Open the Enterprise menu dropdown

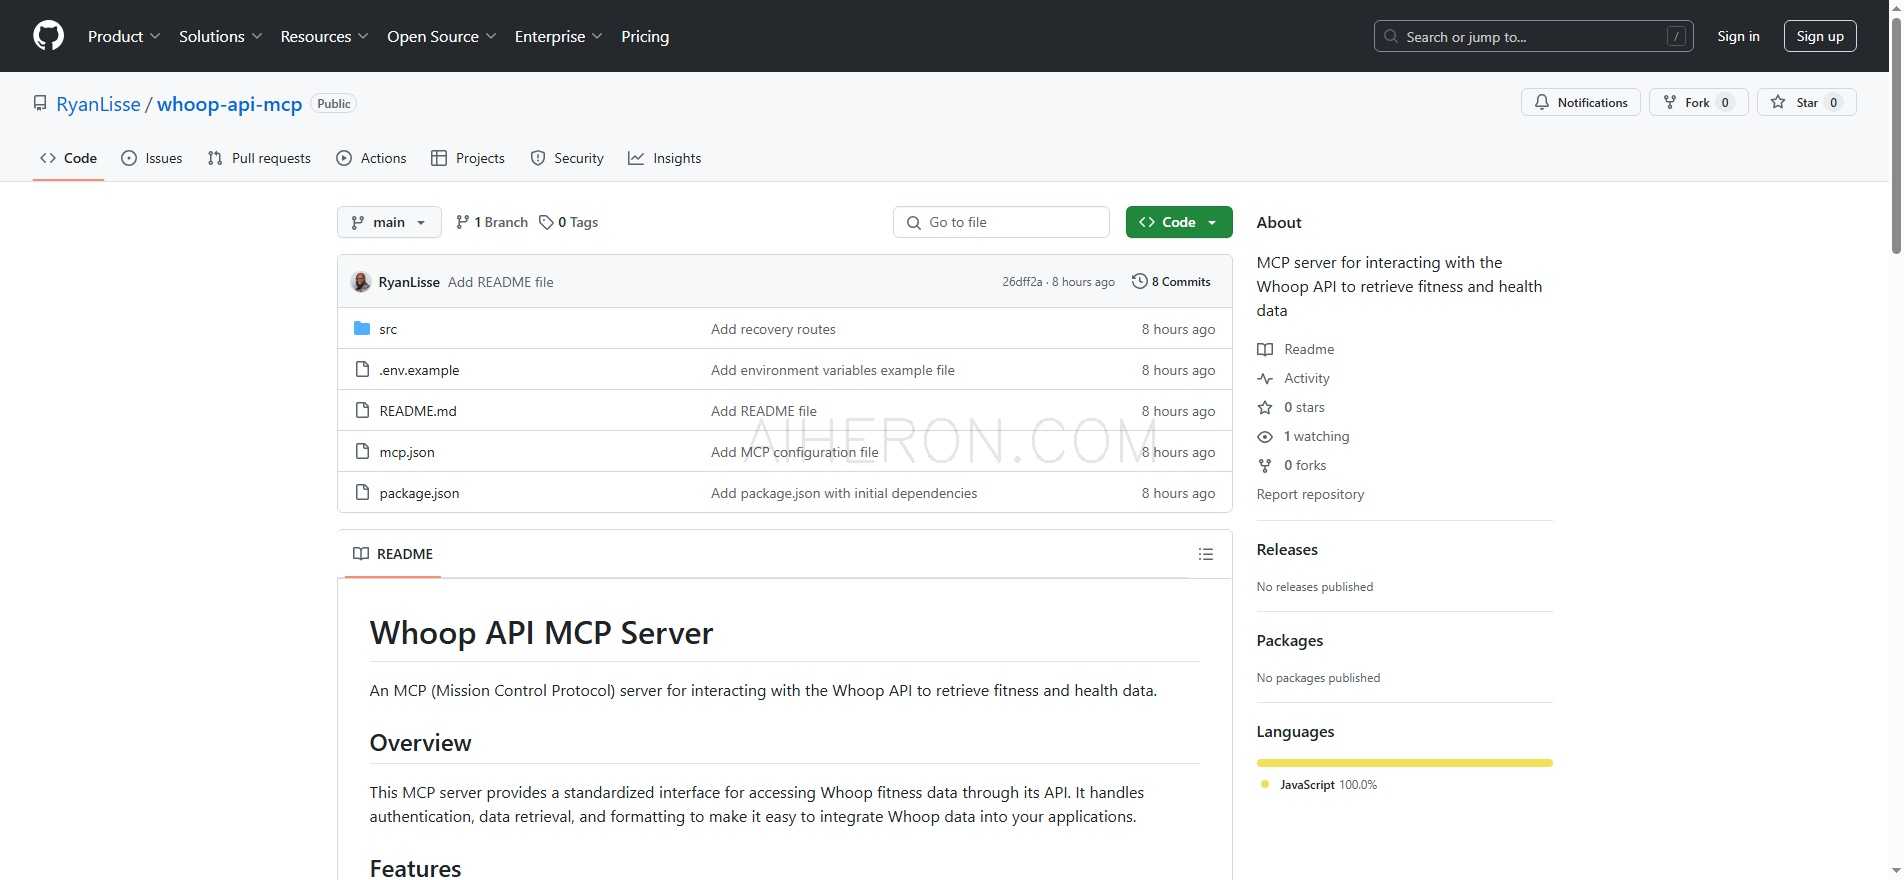pyautogui.click(x=559, y=36)
